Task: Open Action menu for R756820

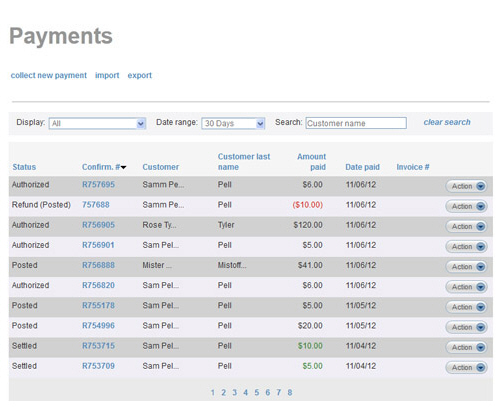Action: [466, 287]
